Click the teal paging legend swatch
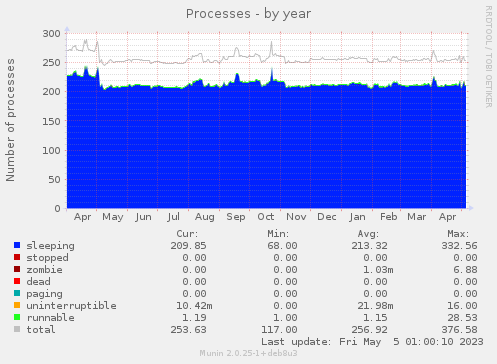The width and height of the screenshot is (497, 364). pos(17,293)
